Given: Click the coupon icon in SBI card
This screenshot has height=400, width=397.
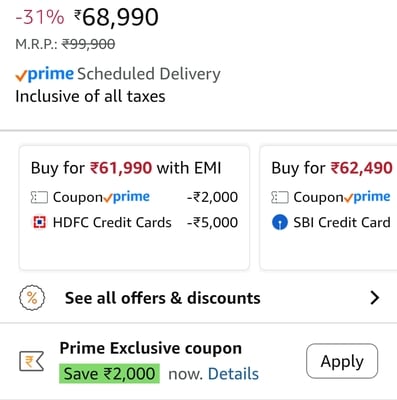Looking at the screenshot, I should pyautogui.click(x=279, y=197).
